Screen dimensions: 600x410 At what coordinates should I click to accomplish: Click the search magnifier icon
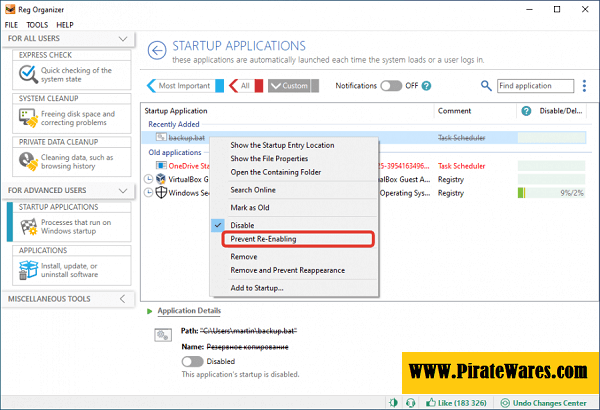487,86
